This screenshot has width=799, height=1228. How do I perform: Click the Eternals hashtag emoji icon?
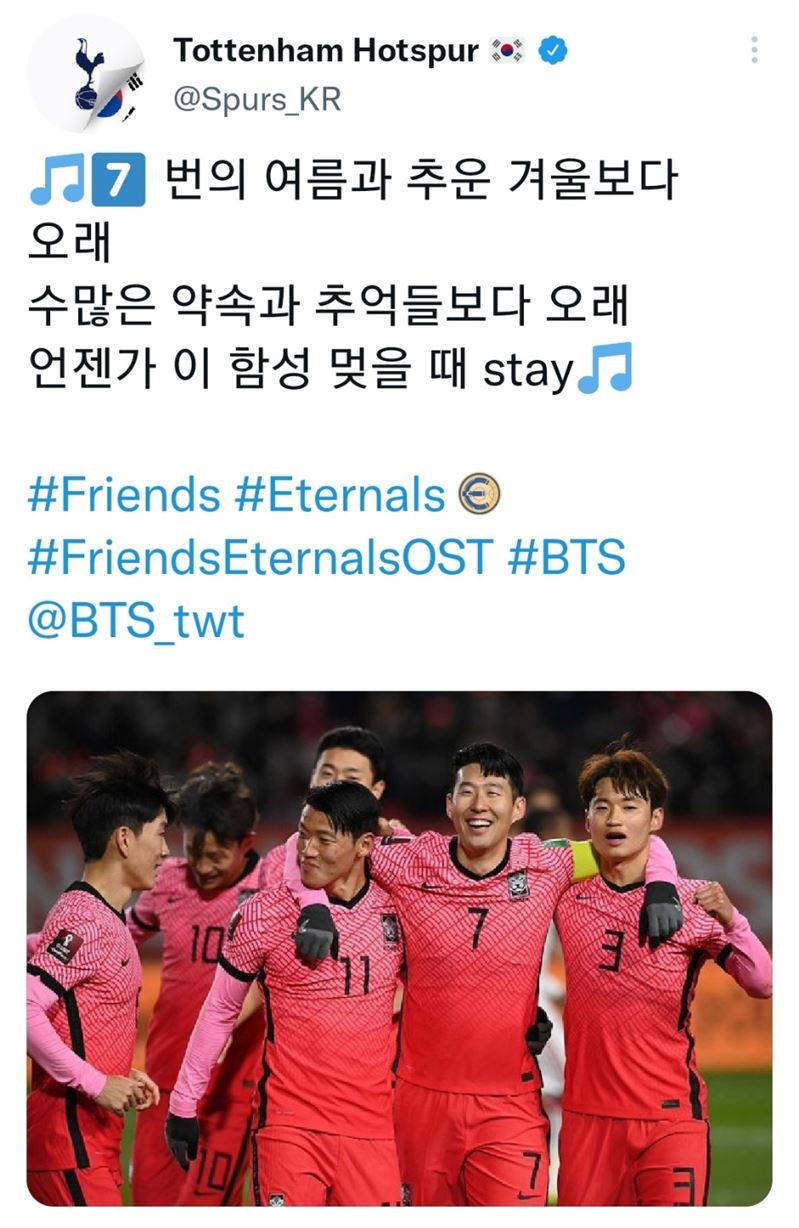[x=478, y=494]
